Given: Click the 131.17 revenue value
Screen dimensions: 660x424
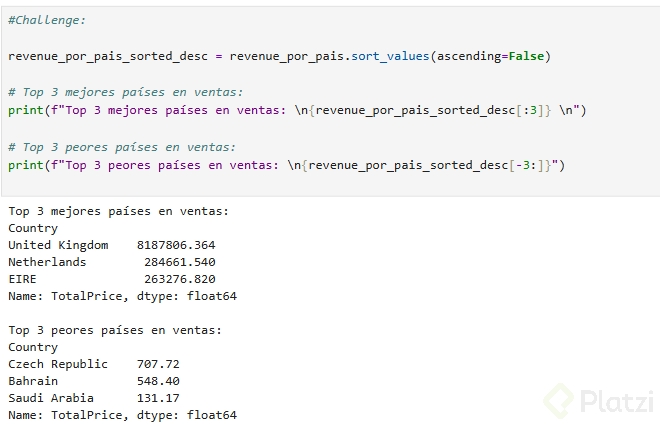Looking at the screenshot, I should tap(158, 398).
